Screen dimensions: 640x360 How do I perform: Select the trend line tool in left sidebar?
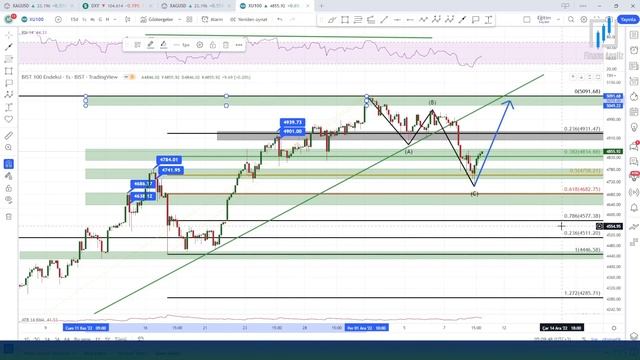[x=9, y=47]
